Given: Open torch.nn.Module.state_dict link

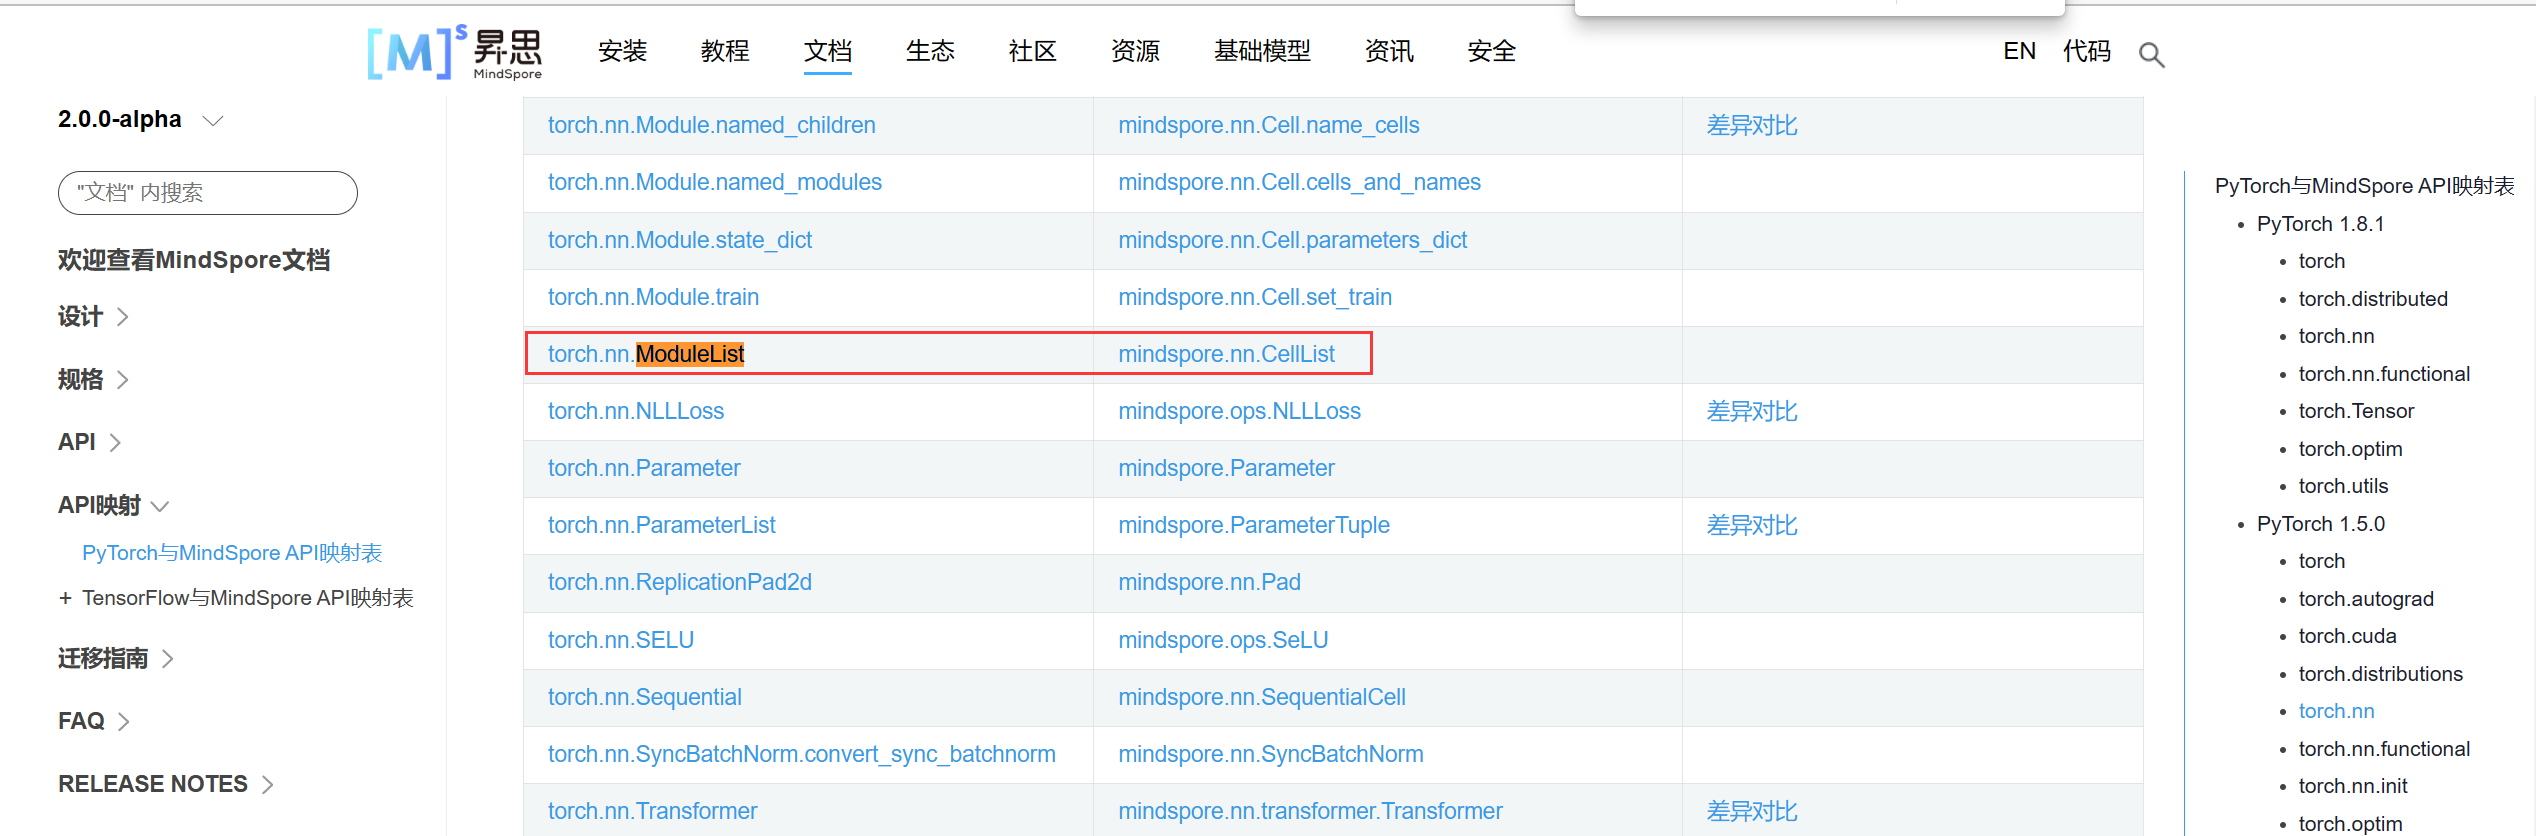Looking at the screenshot, I should point(680,240).
